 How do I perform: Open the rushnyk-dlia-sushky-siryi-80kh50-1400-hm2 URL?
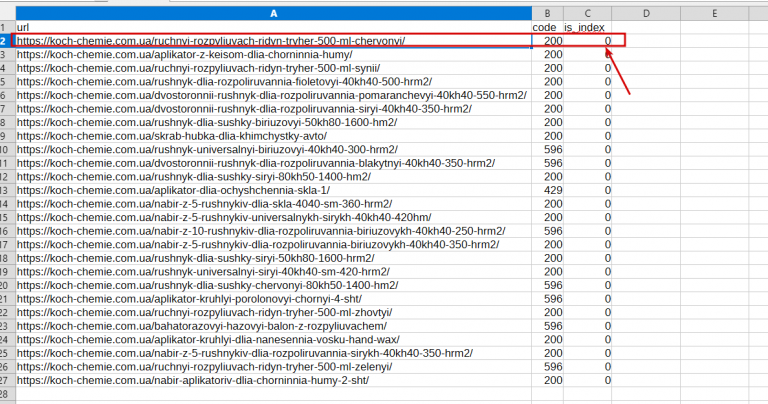194,176
